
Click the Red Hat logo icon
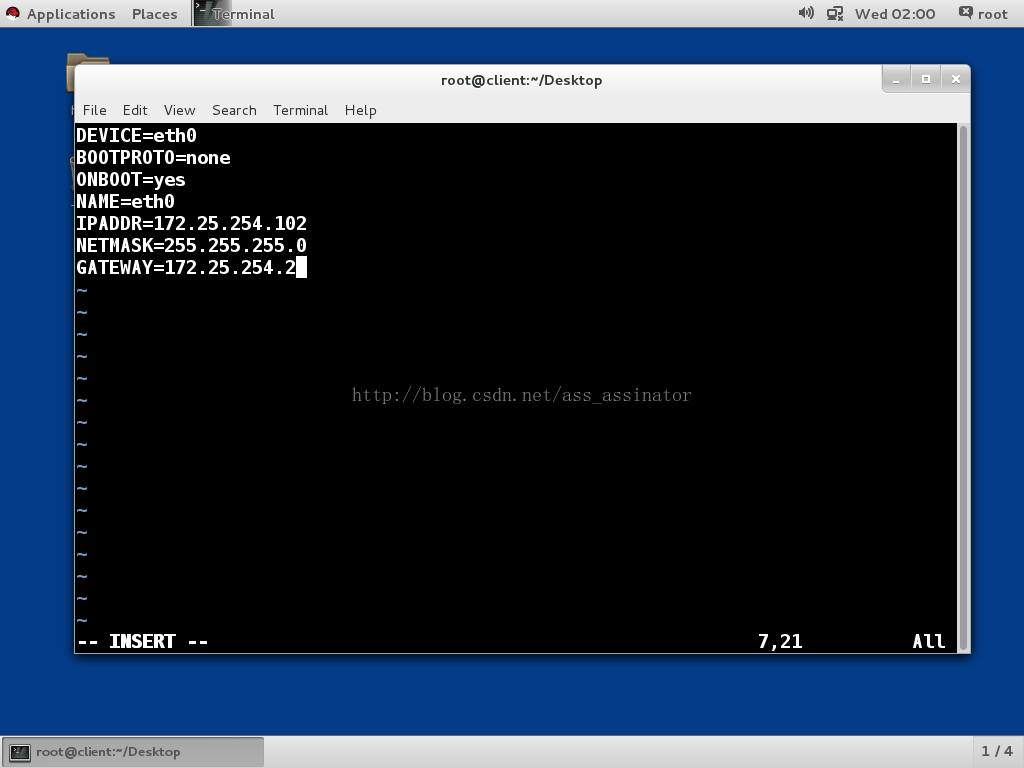(x=12, y=13)
